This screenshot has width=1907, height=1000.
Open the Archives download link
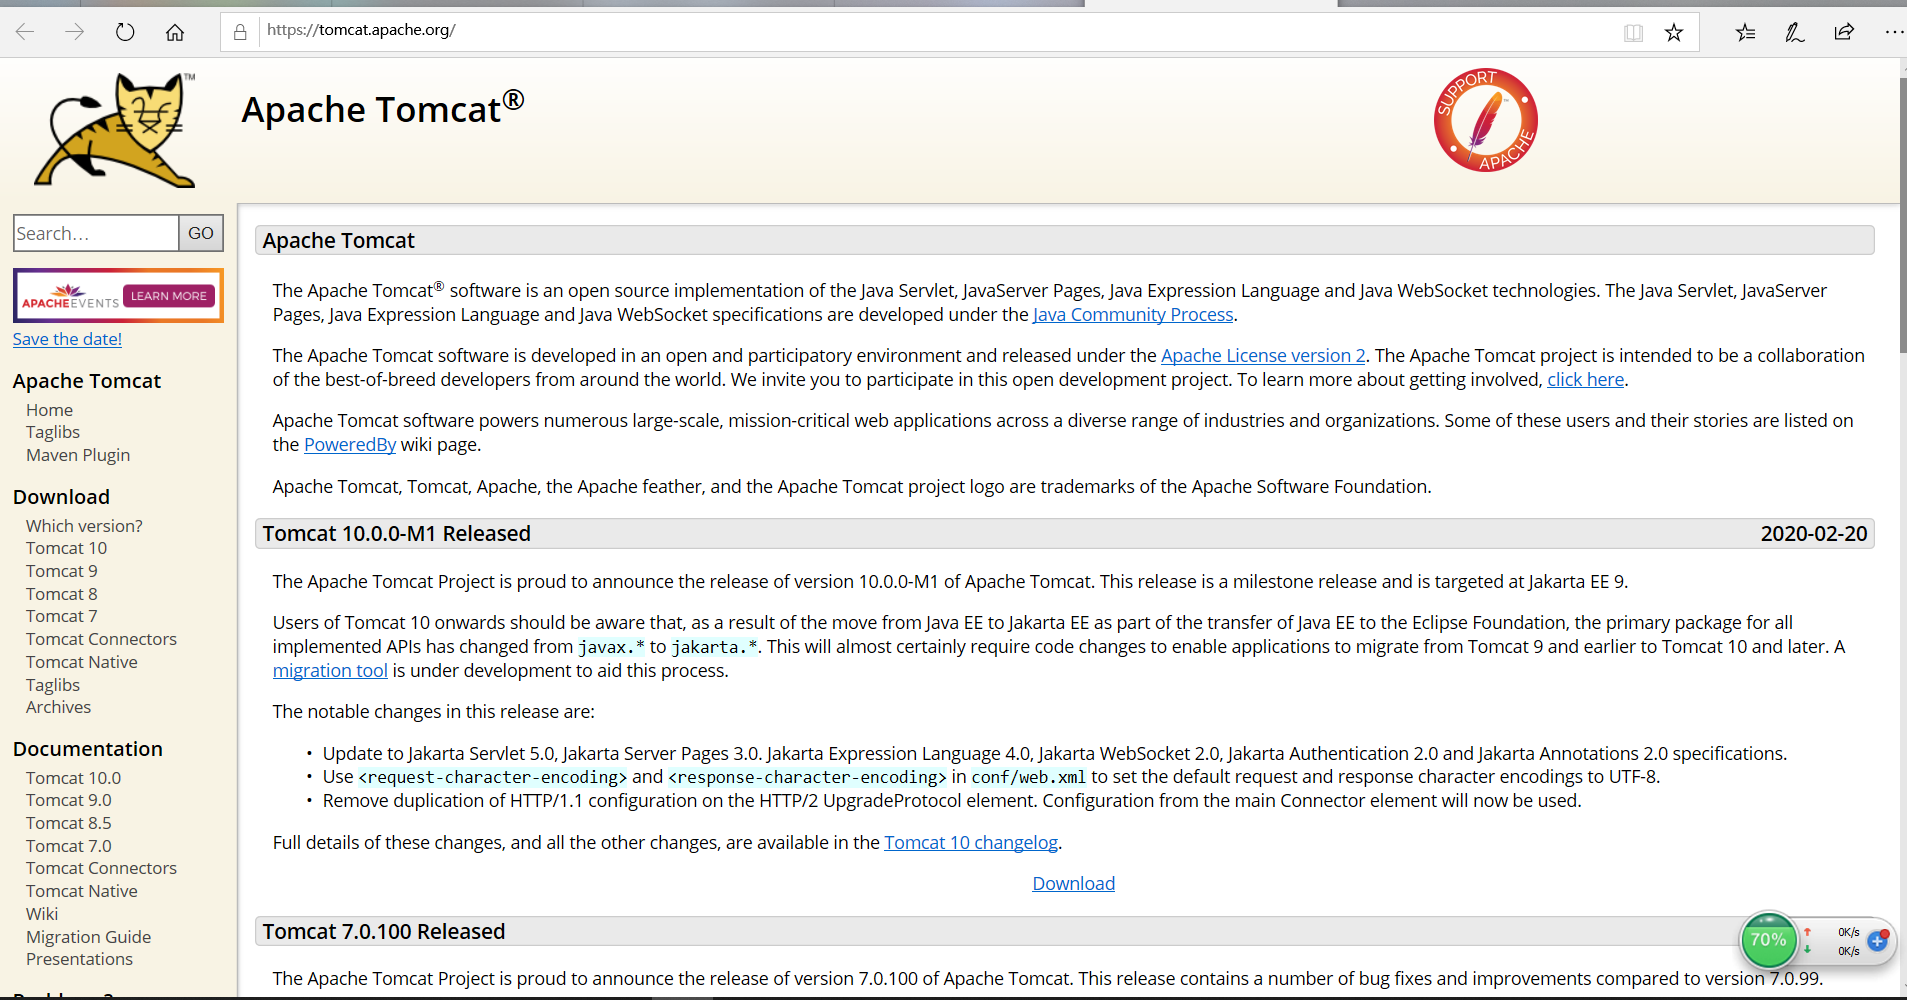(x=58, y=707)
